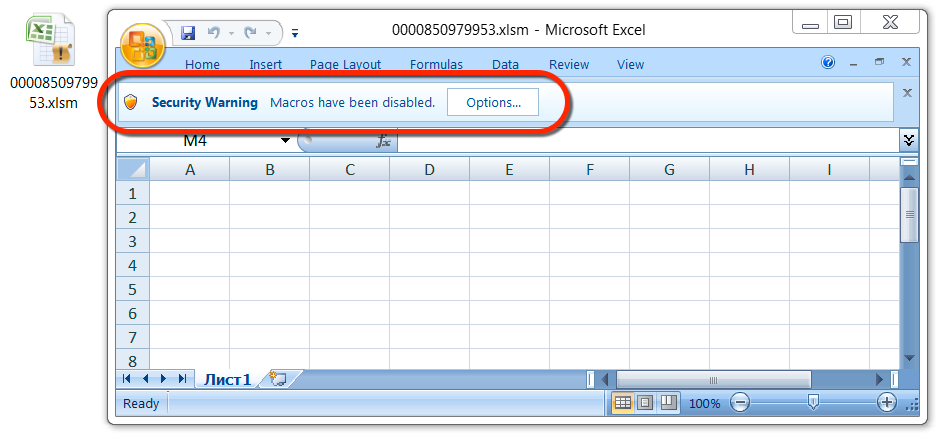This screenshot has height=439, width=943.
Task: Open the undo history dropdown arrow
Action: [231, 33]
